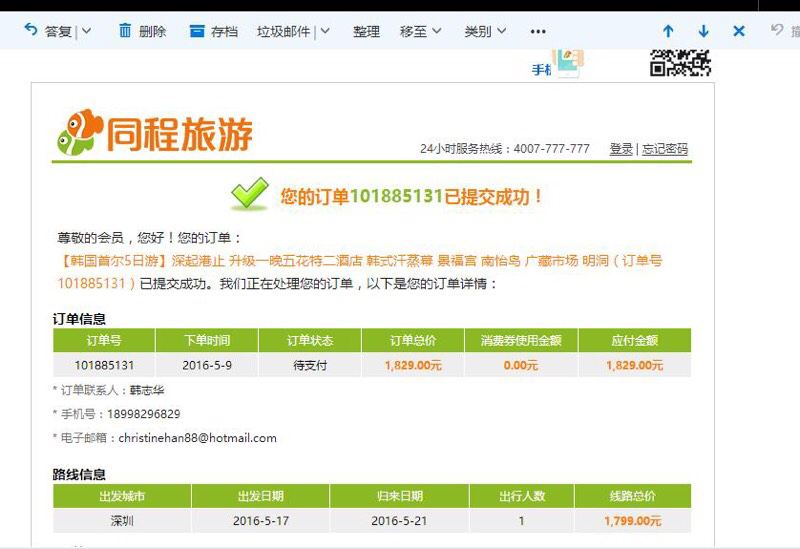This screenshot has width=800, height=549.
Task: Click the 消费券使用金额 column header
Action: [x=521, y=340]
